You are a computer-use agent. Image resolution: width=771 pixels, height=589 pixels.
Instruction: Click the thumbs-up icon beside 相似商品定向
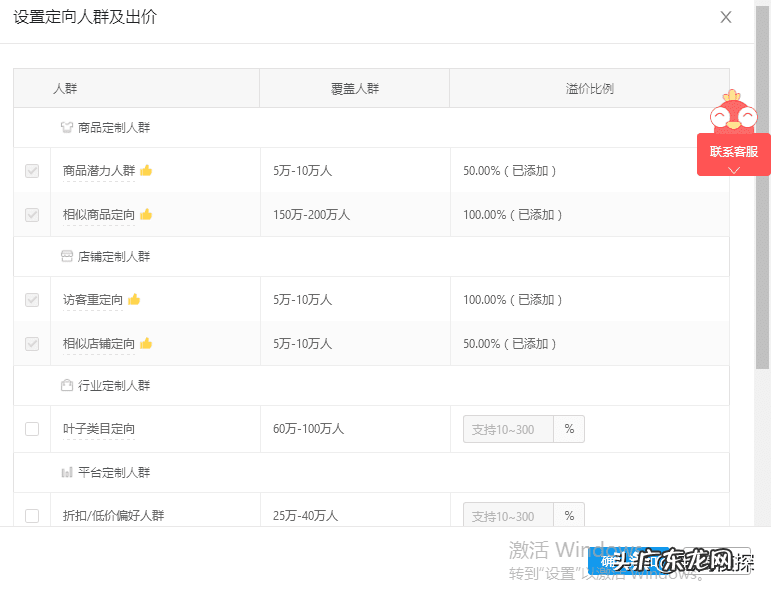[146, 214]
